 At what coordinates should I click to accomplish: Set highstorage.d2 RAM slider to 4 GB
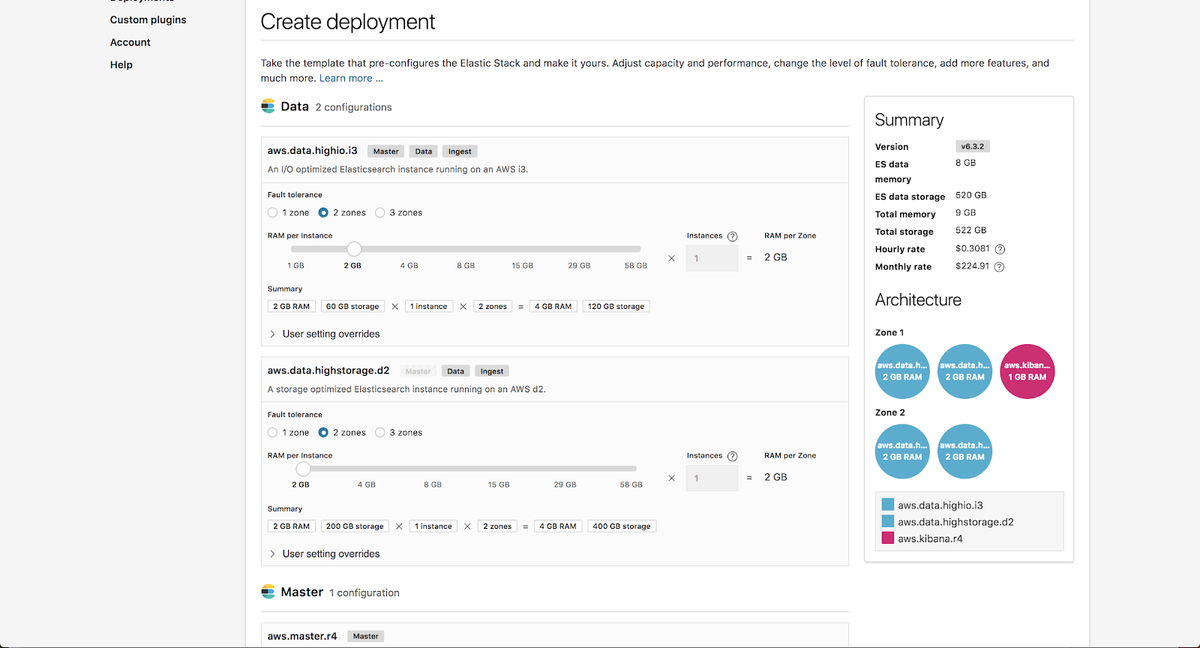click(366, 485)
